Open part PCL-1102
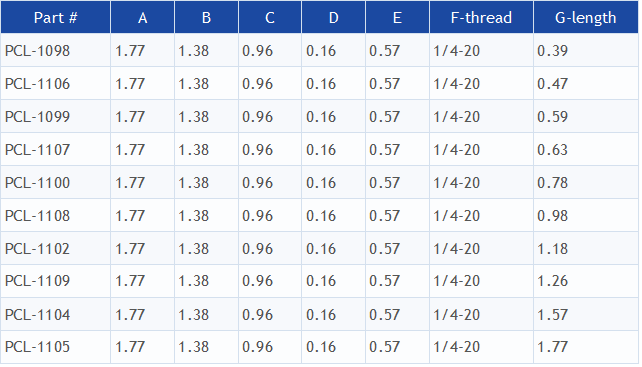Image resolution: width=642 pixels, height=367 pixels. 37,249
